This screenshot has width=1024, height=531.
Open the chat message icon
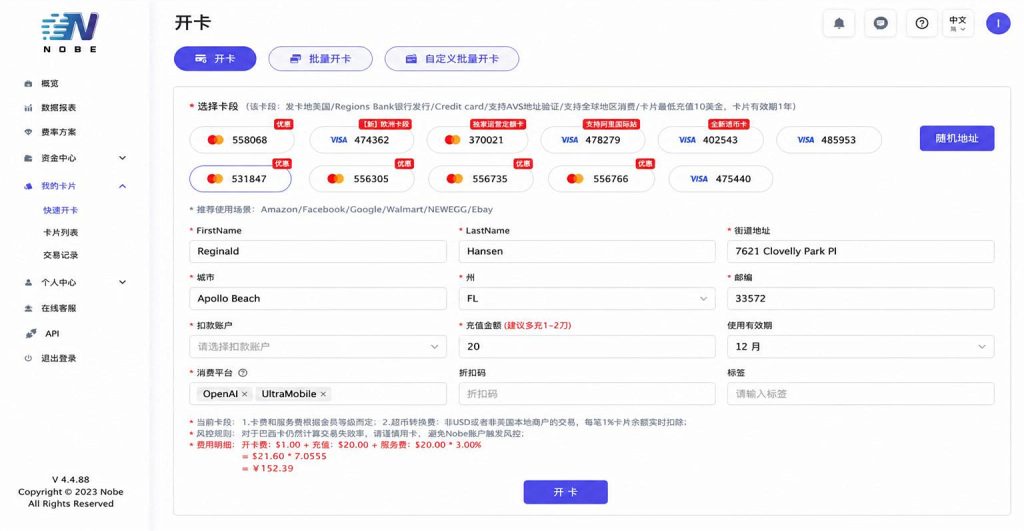(x=880, y=24)
